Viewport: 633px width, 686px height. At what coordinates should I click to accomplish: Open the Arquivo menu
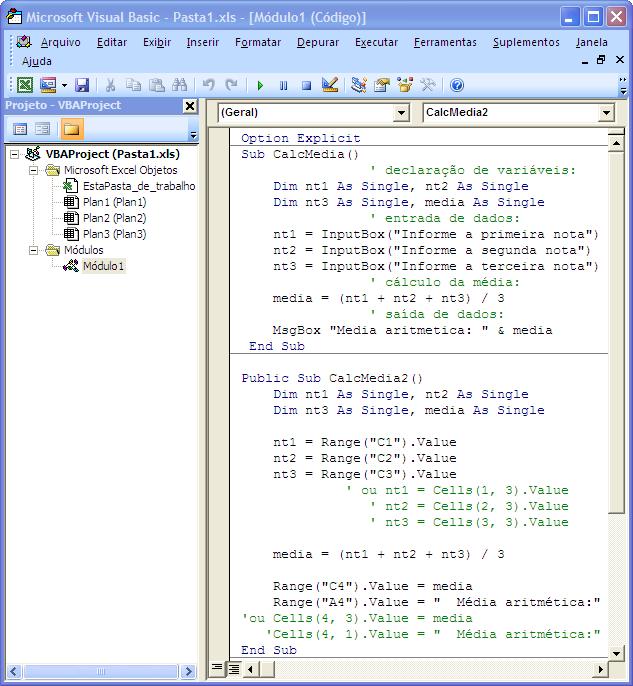coord(61,42)
